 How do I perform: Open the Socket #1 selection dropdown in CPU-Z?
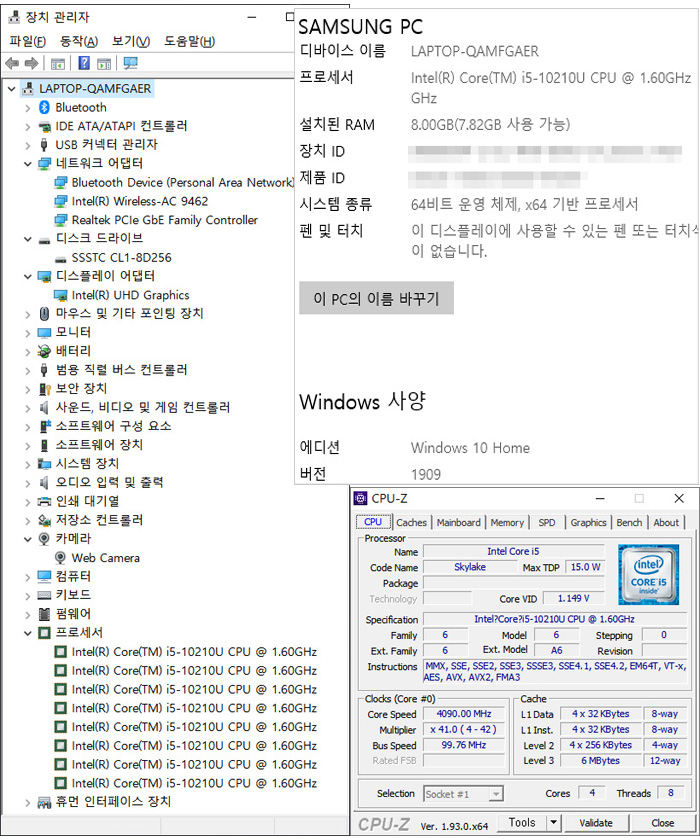(x=496, y=794)
